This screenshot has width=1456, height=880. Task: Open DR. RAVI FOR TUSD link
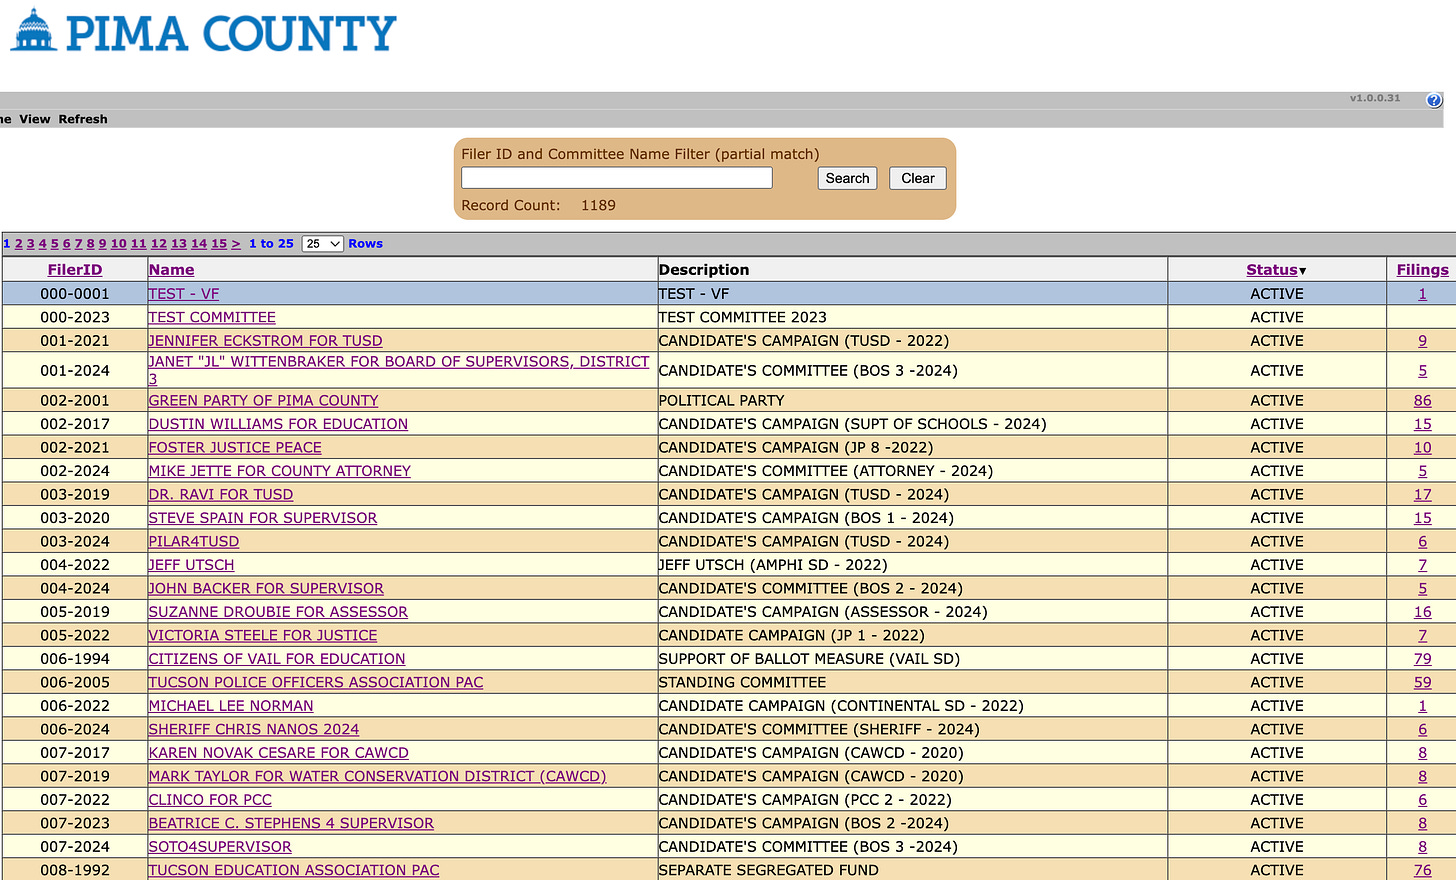pyautogui.click(x=220, y=495)
